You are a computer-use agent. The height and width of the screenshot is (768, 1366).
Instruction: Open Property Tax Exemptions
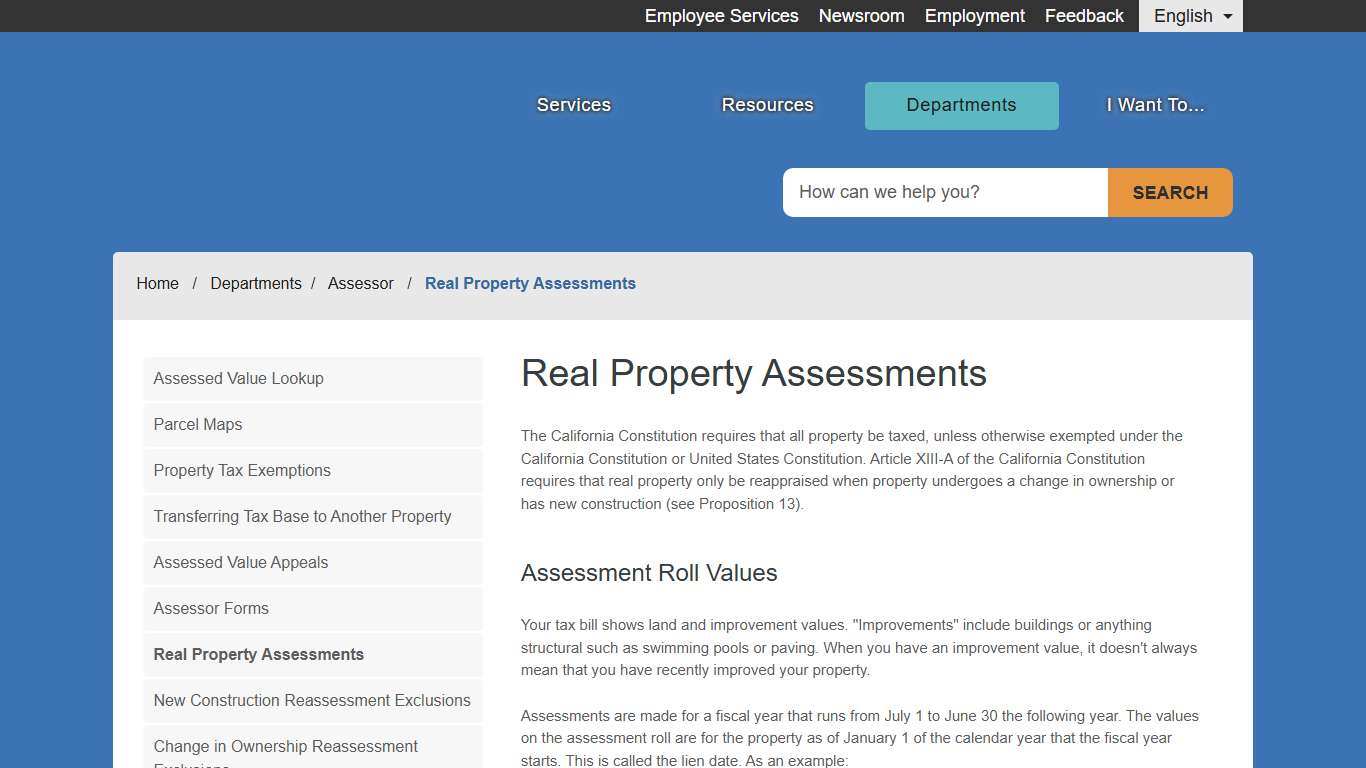pos(242,470)
